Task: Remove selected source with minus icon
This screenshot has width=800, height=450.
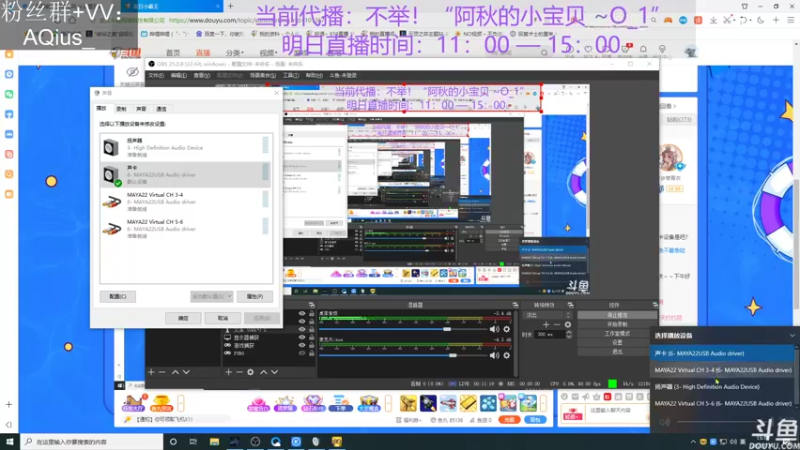Action: [239, 372]
